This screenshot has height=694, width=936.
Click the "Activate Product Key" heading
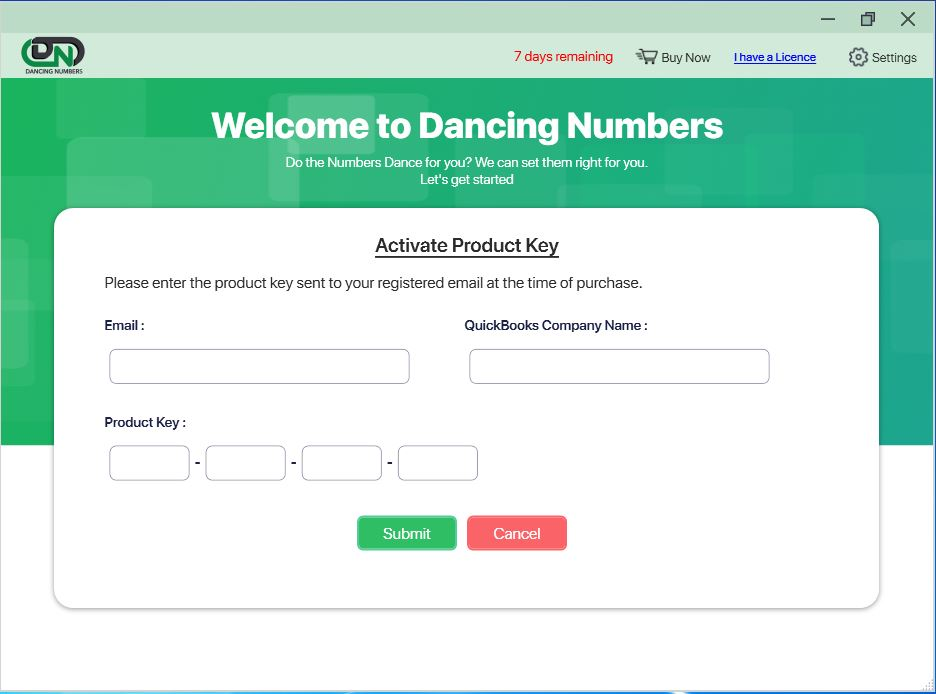(x=466, y=246)
